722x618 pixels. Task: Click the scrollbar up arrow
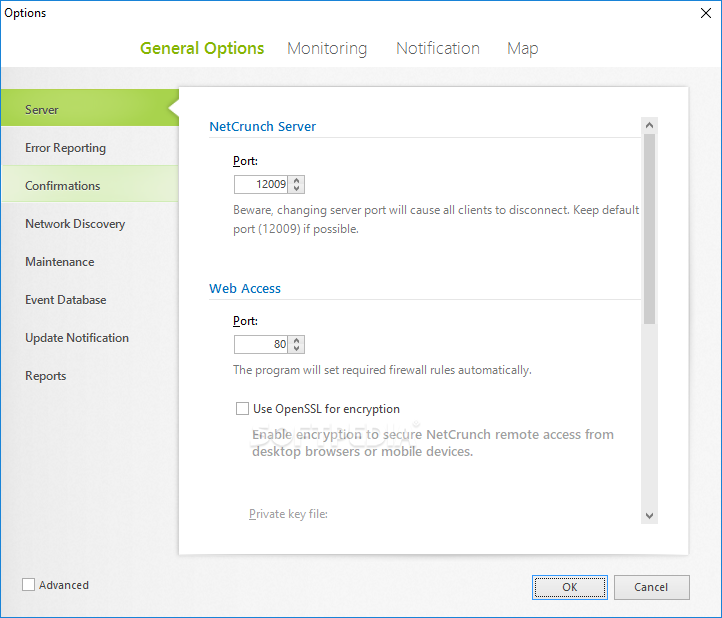(x=649, y=125)
